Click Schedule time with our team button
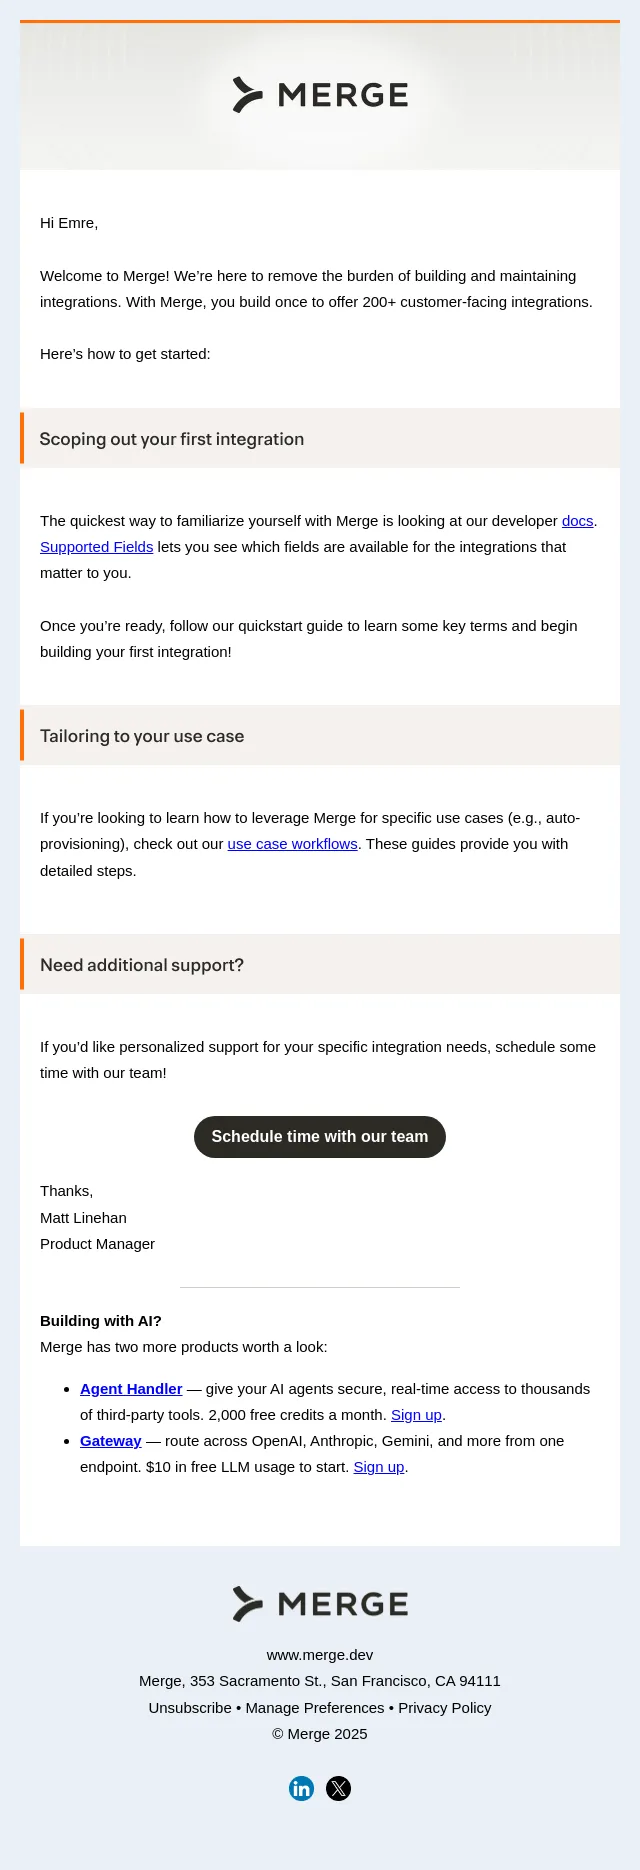Viewport: 640px width, 1870px height. coord(320,1137)
